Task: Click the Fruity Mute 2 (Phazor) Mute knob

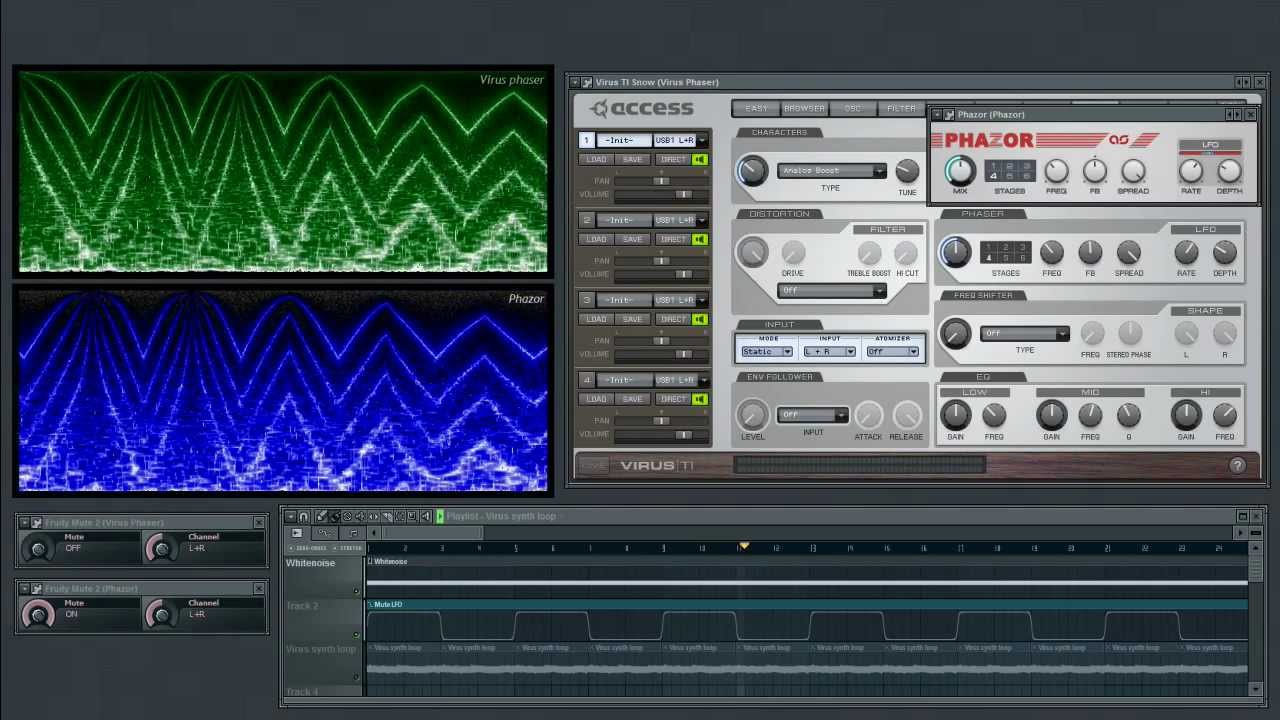Action: coord(38,614)
